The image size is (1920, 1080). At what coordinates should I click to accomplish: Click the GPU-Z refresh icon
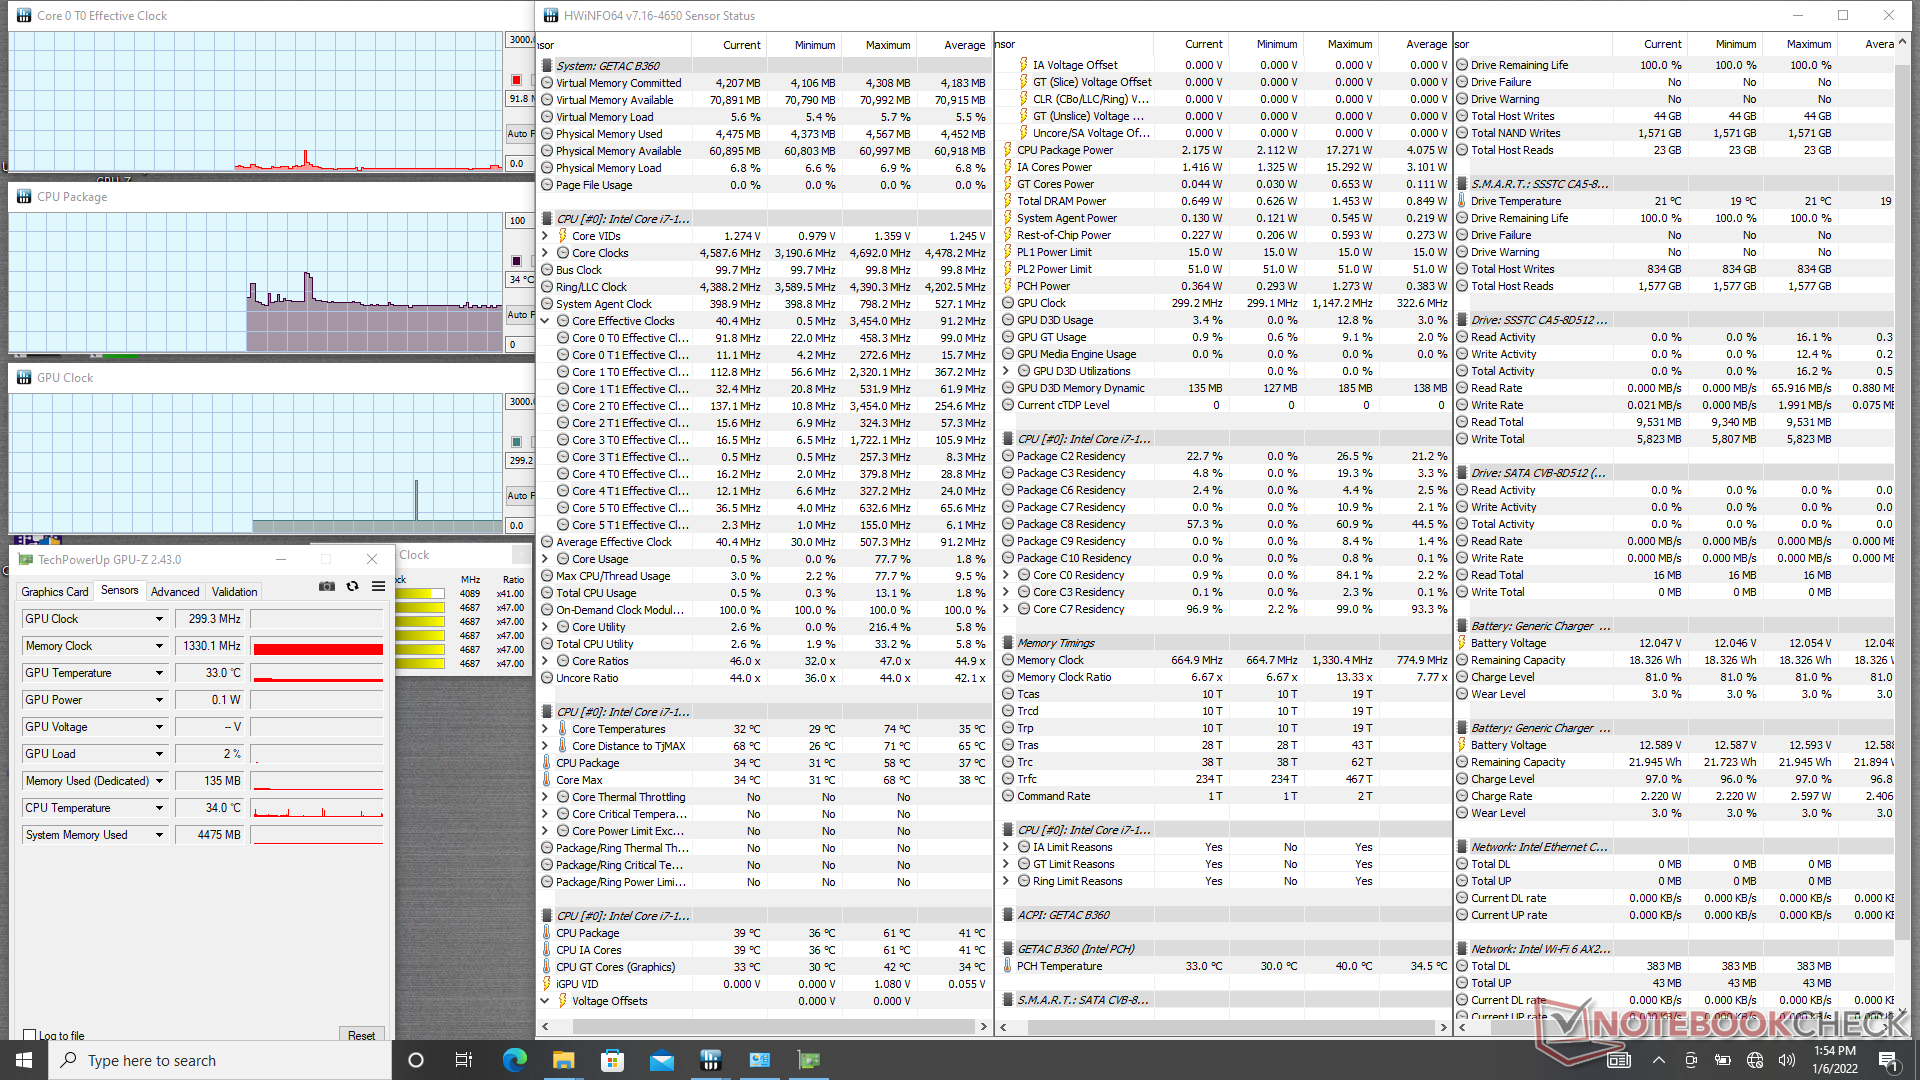point(352,587)
